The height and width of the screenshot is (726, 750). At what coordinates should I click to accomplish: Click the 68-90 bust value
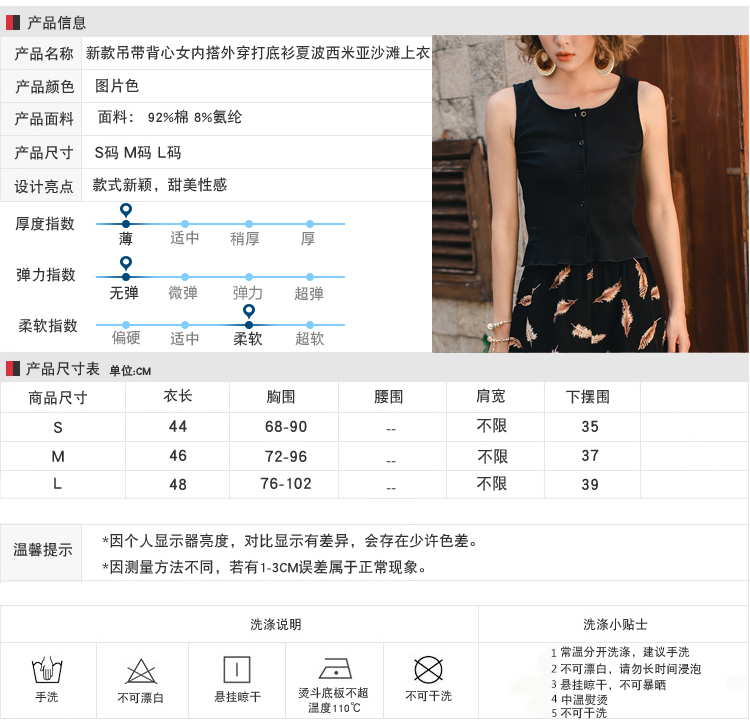(x=286, y=427)
